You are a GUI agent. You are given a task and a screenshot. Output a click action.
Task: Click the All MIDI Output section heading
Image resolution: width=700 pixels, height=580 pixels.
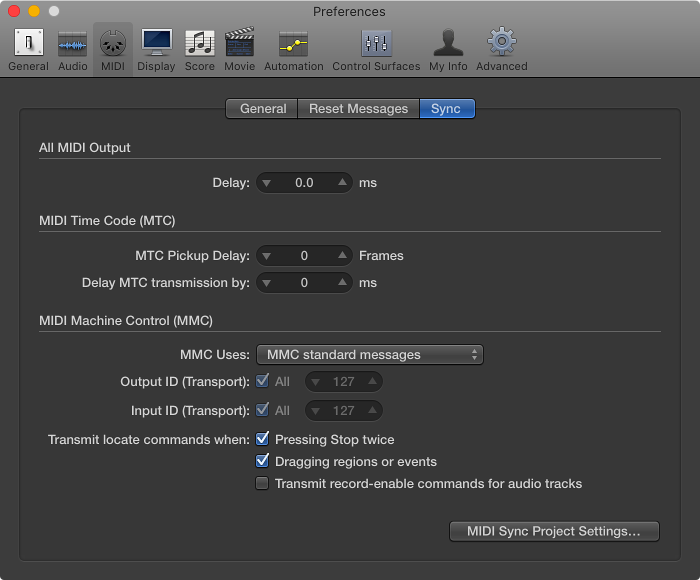click(x=85, y=148)
